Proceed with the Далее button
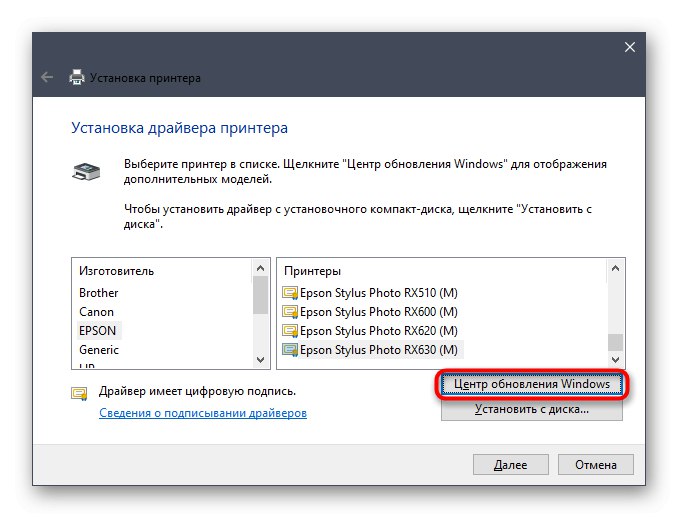 coord(509,465)
